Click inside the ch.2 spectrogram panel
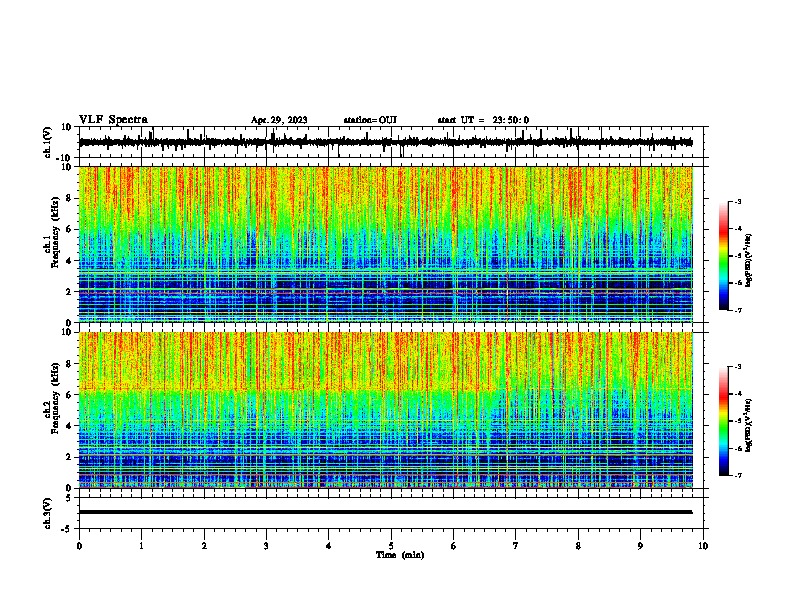The image size is (792, 612). tap(386, 410)
